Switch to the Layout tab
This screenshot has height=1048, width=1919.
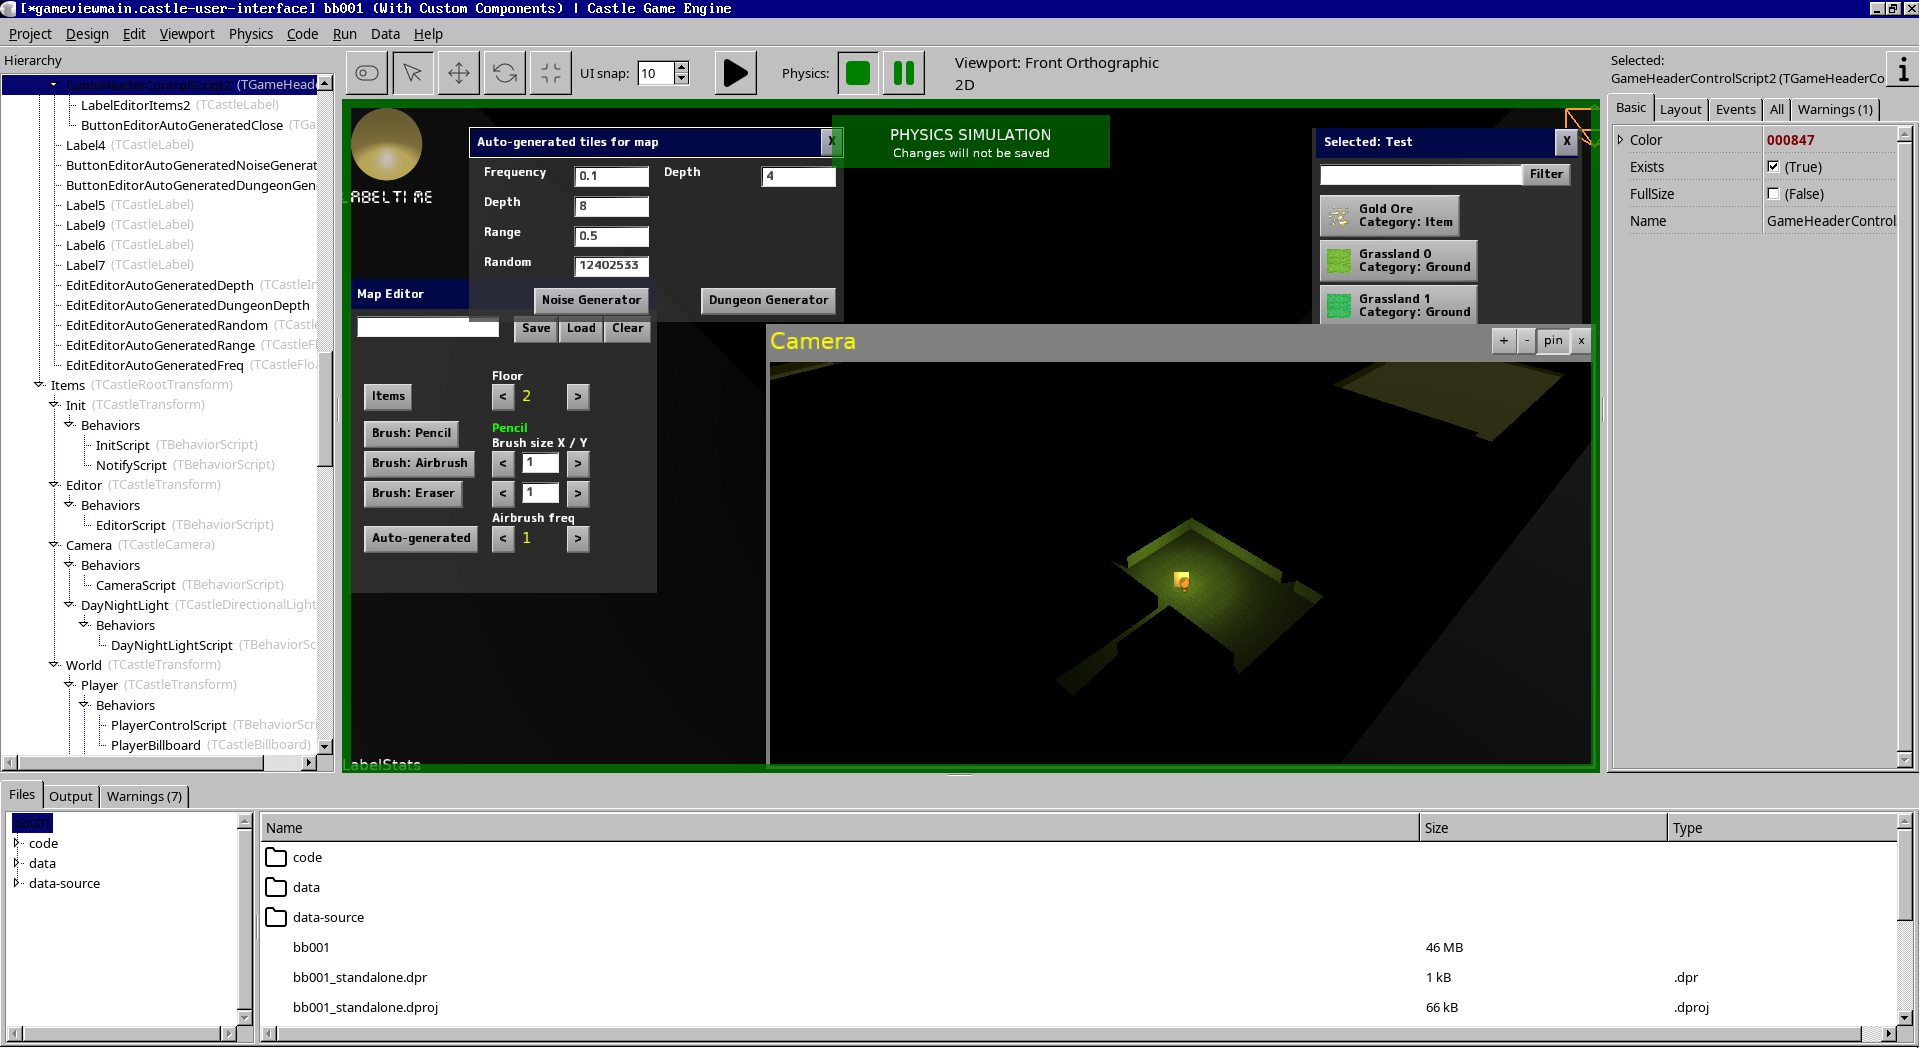coord(1680,110)
